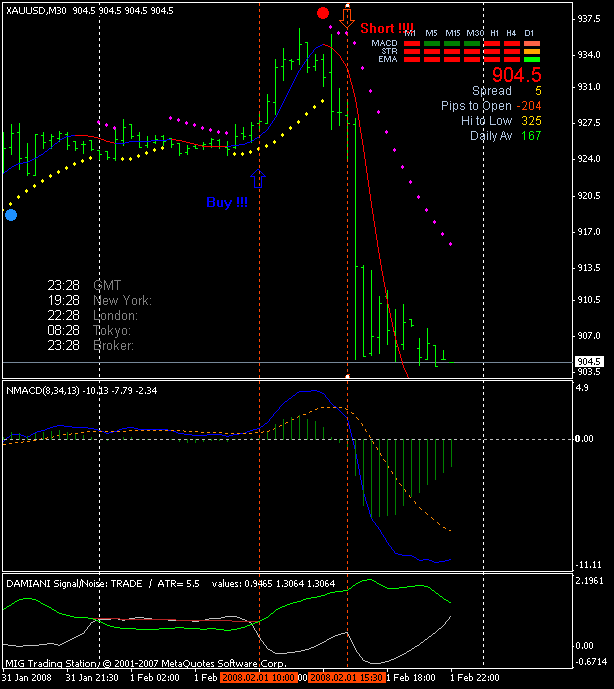Click the red circle above the price peak
614x689 pixels.
(323, 13)
